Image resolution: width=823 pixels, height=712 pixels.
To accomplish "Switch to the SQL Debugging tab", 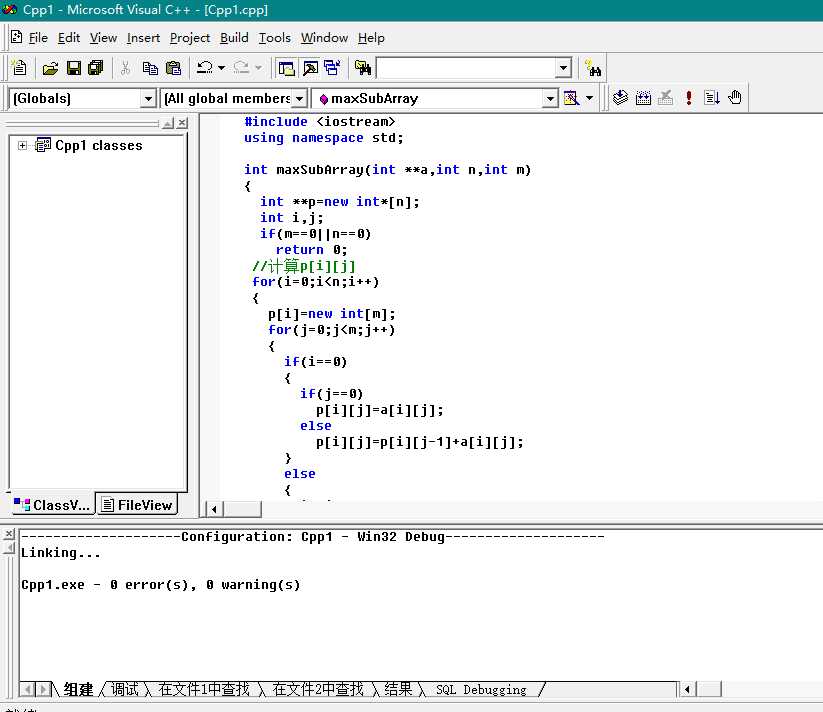I will [481, 689].
